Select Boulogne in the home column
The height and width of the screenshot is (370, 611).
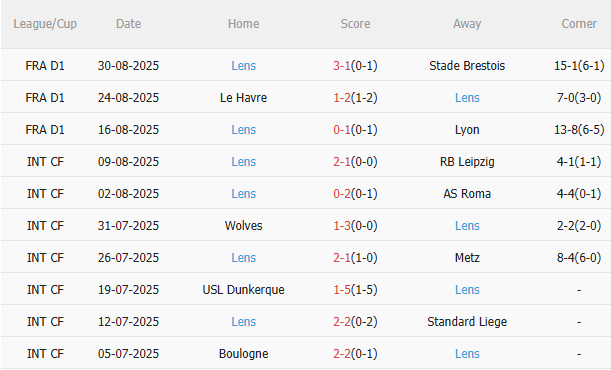point(244,354)
